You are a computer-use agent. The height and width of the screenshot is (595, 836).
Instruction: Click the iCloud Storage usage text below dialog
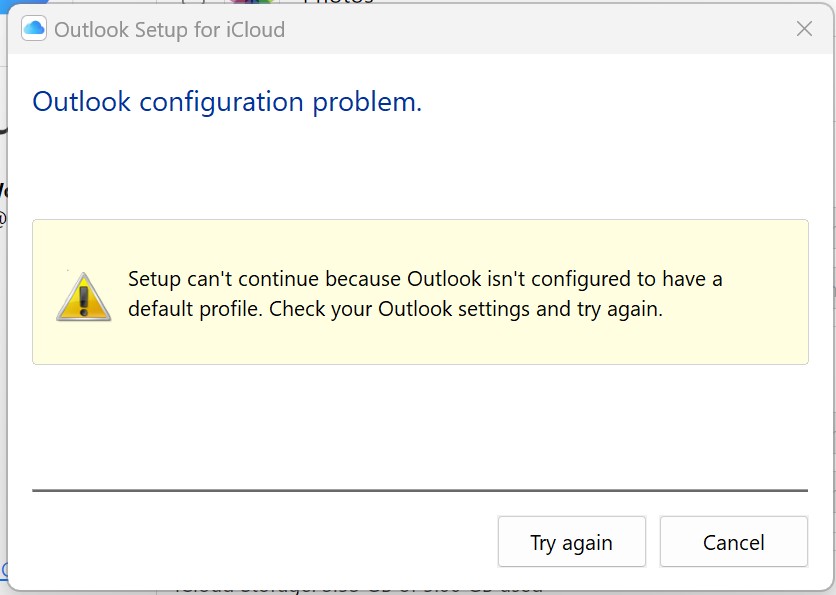tap(360, 588)
